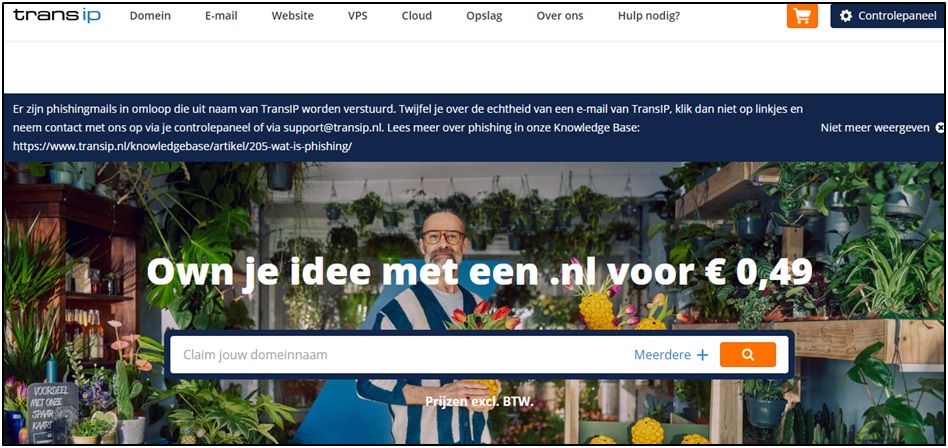Click the plus icon next to Meerdere
The width and height of the screenshot is (948, 448).
click(702, 355)
